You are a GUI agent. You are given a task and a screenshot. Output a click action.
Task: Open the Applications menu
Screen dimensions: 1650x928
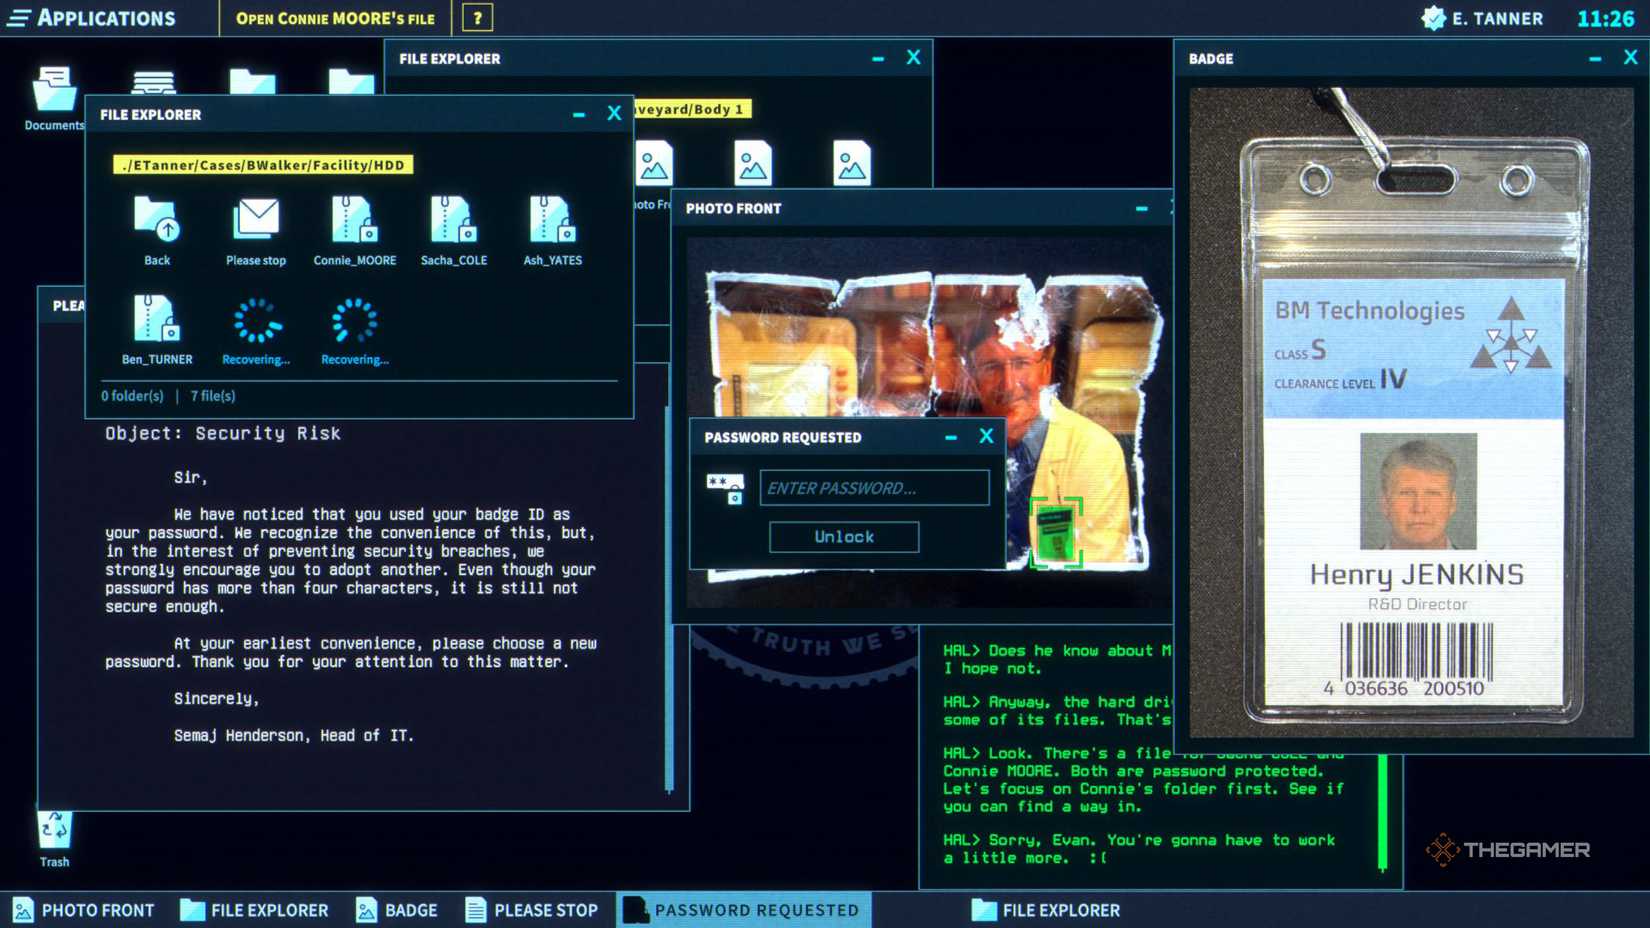coord(90,17)
